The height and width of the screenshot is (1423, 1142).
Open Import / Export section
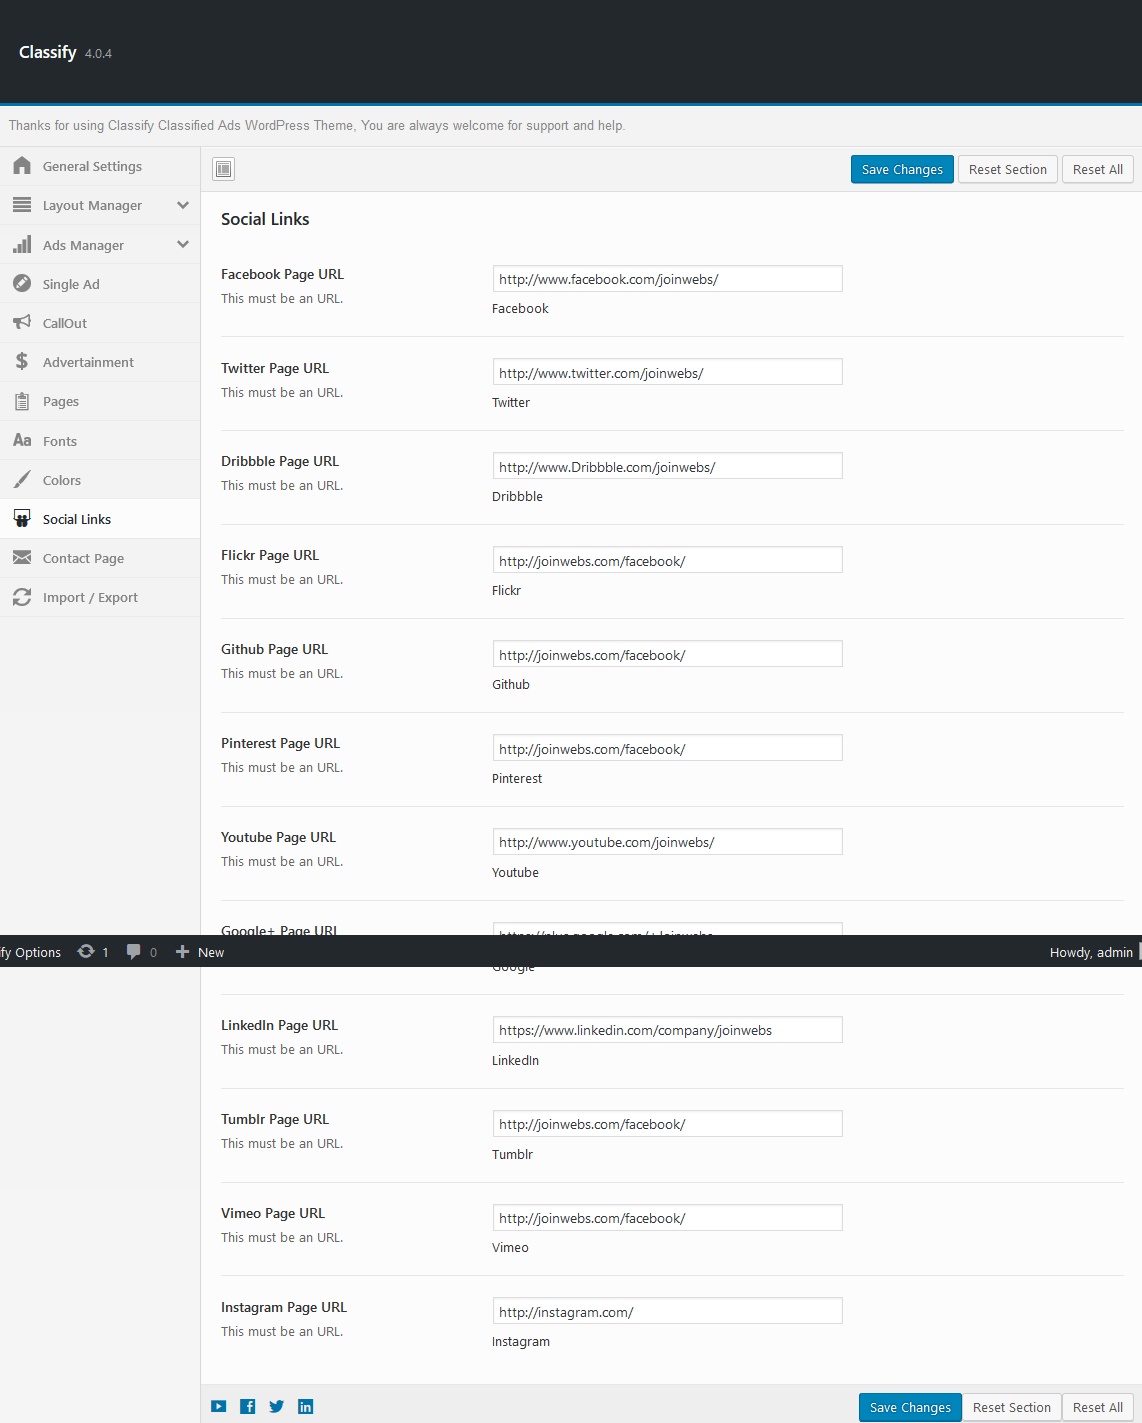point(100,597)
